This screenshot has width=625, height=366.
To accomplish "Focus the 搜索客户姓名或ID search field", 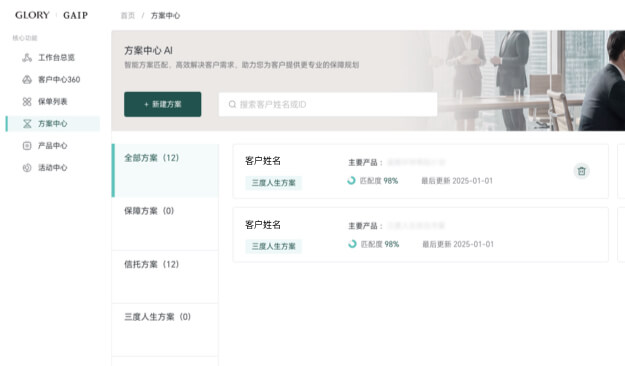I will coord(328,104).
